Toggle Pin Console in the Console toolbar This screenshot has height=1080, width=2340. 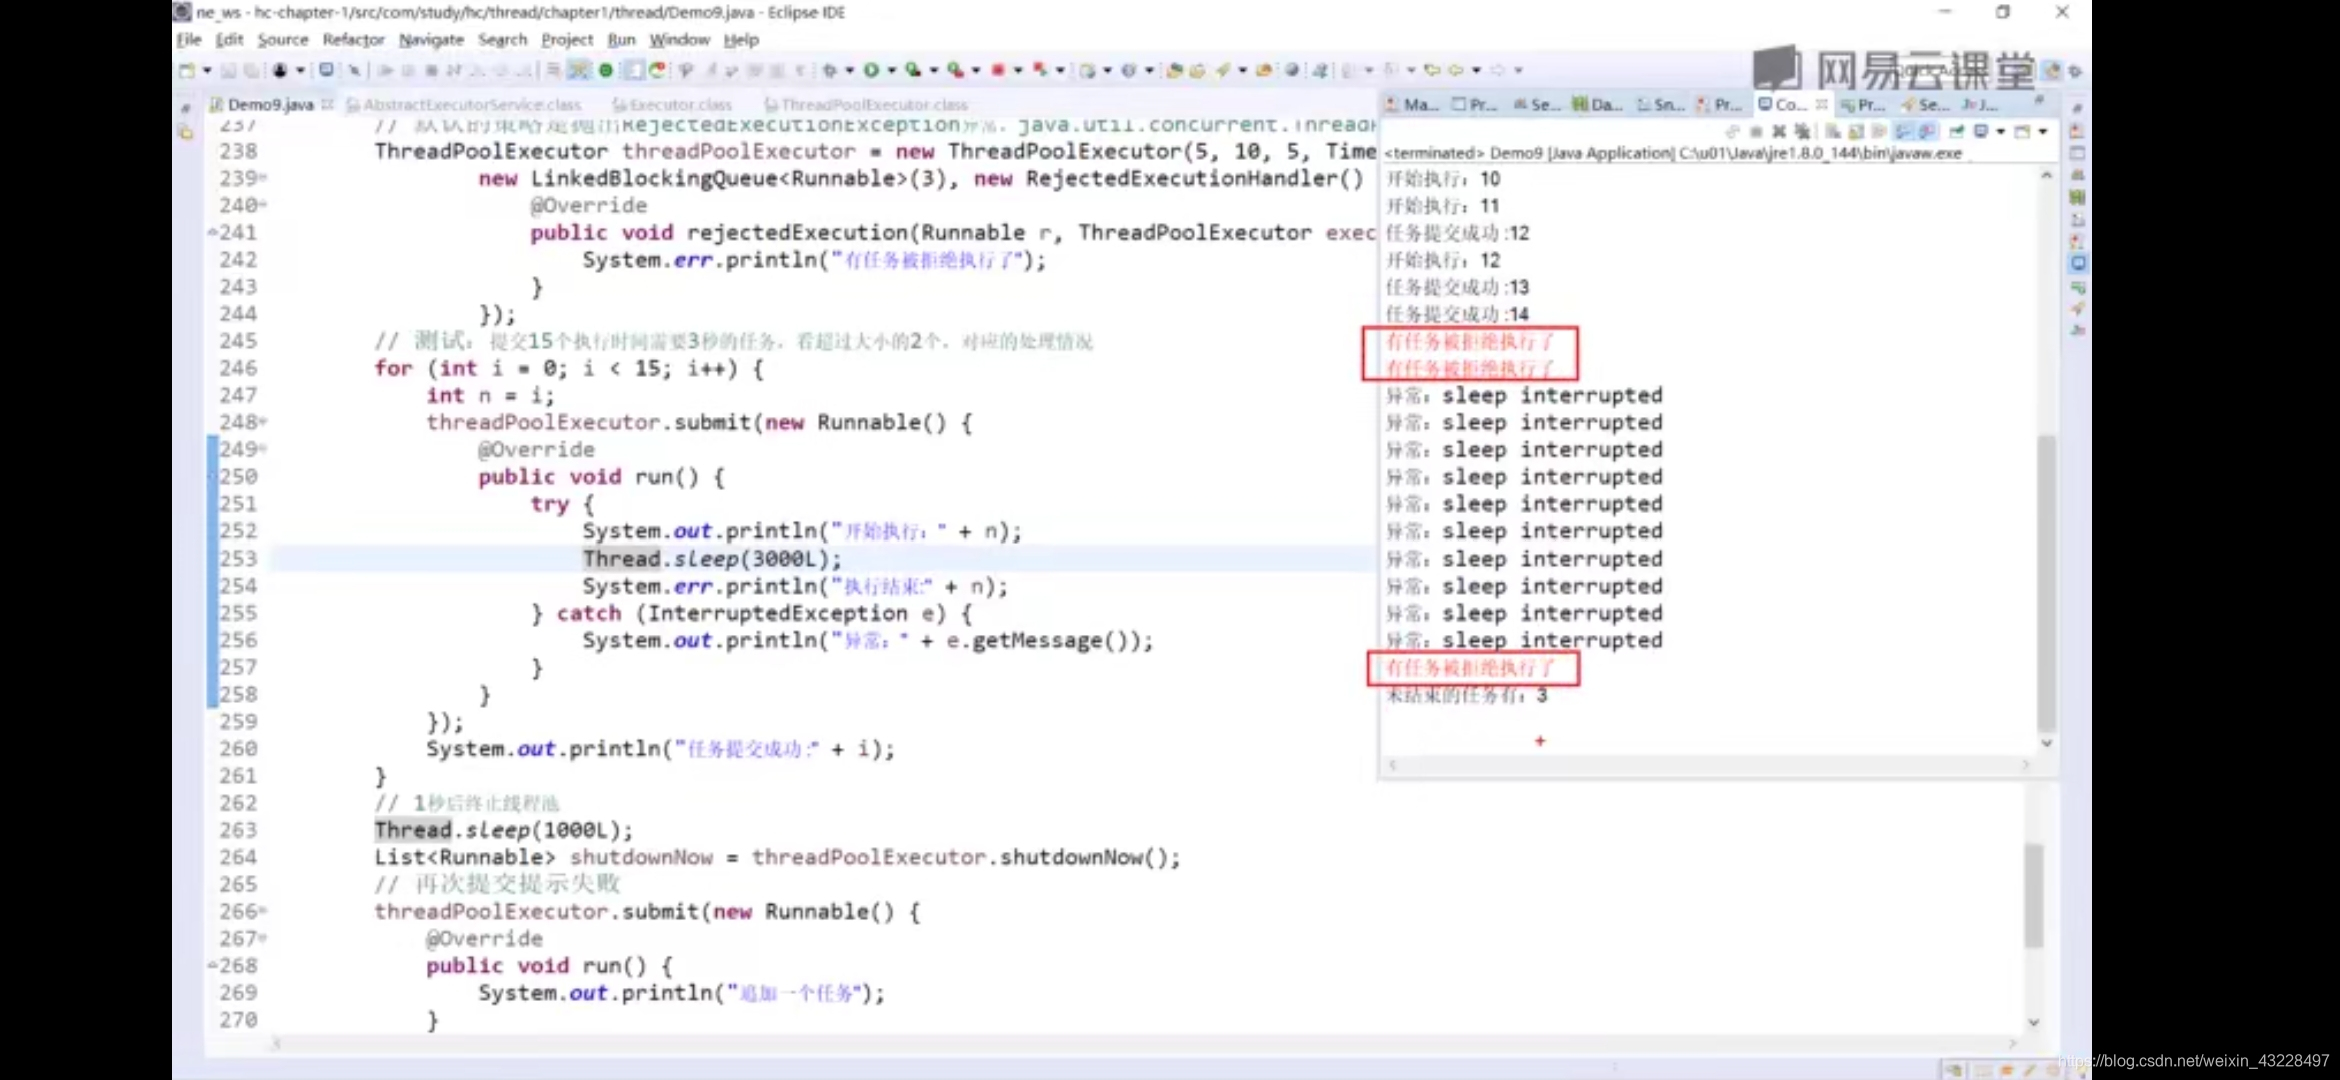pyautogui.click(x=1956, y=131)
